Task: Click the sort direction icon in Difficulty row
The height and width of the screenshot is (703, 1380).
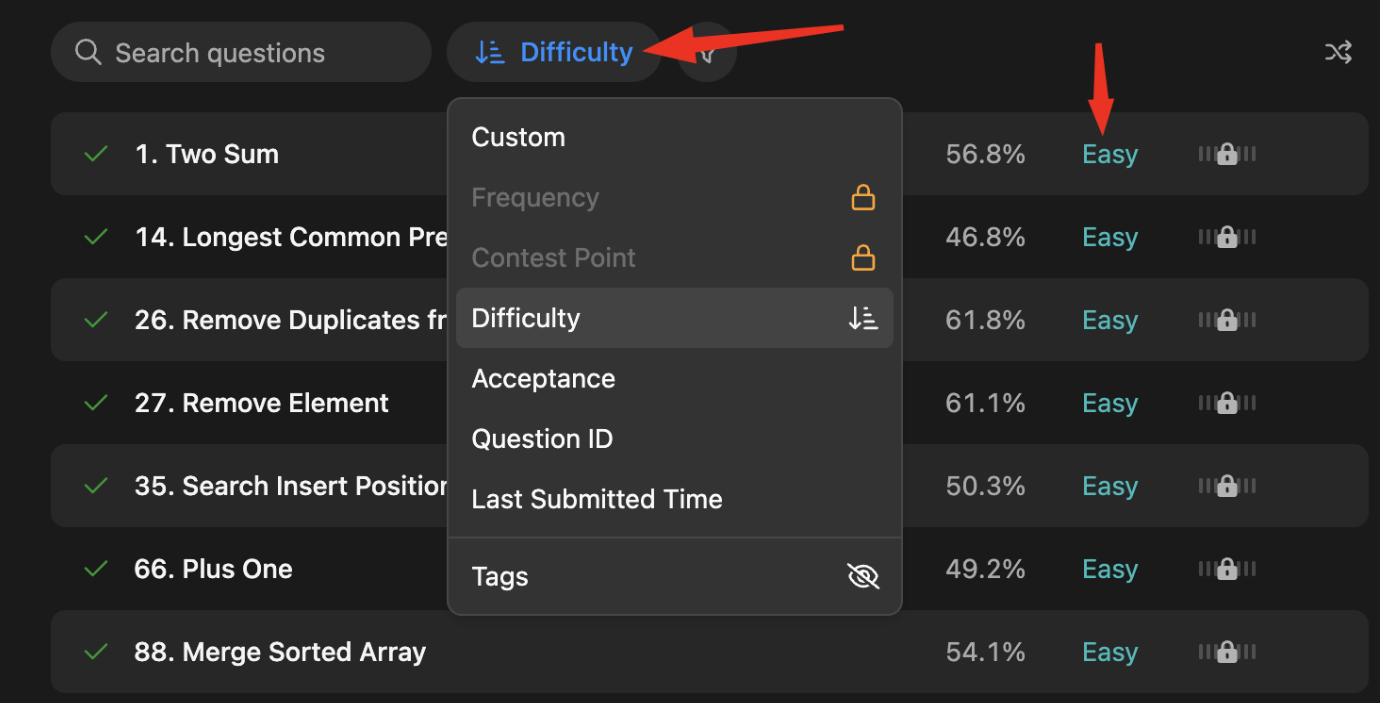Action: click(862, 318)
